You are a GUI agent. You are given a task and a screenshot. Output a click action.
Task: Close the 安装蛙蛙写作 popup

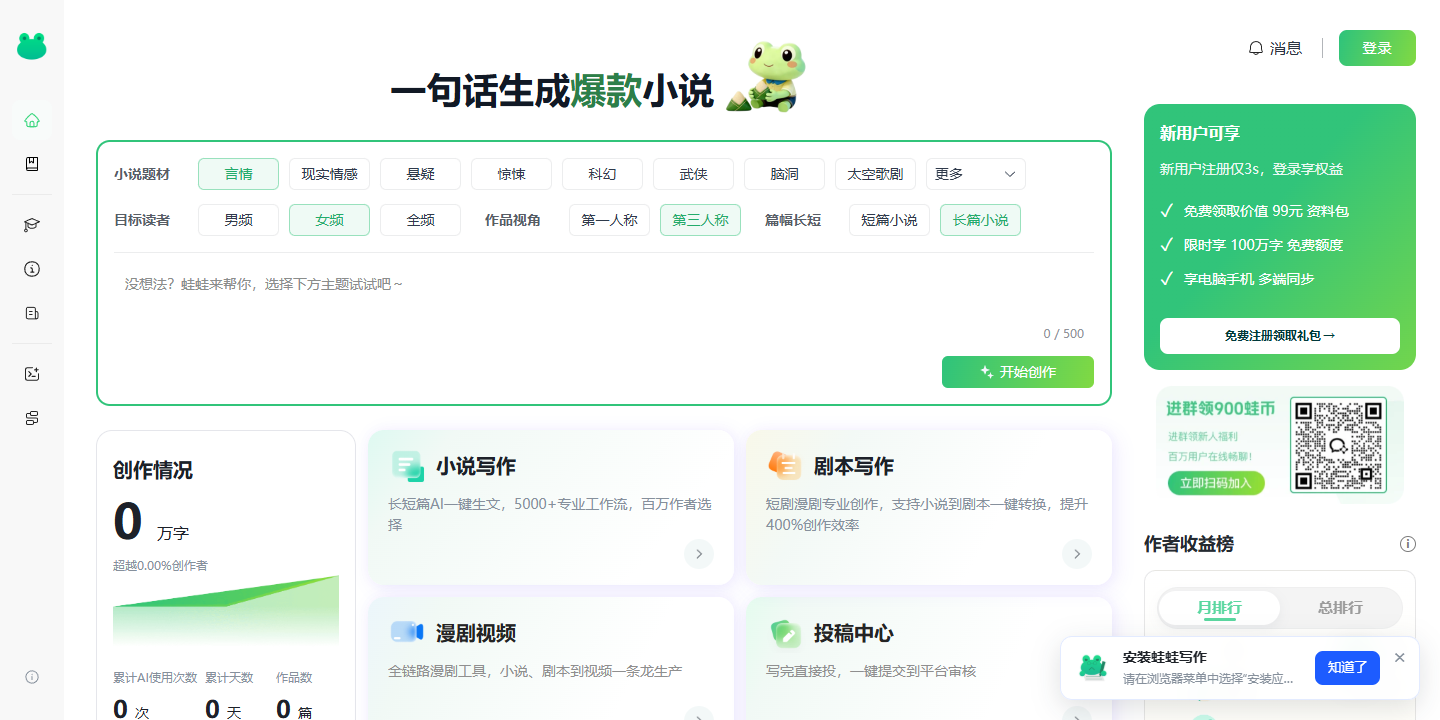click(x=1400, y=657)
